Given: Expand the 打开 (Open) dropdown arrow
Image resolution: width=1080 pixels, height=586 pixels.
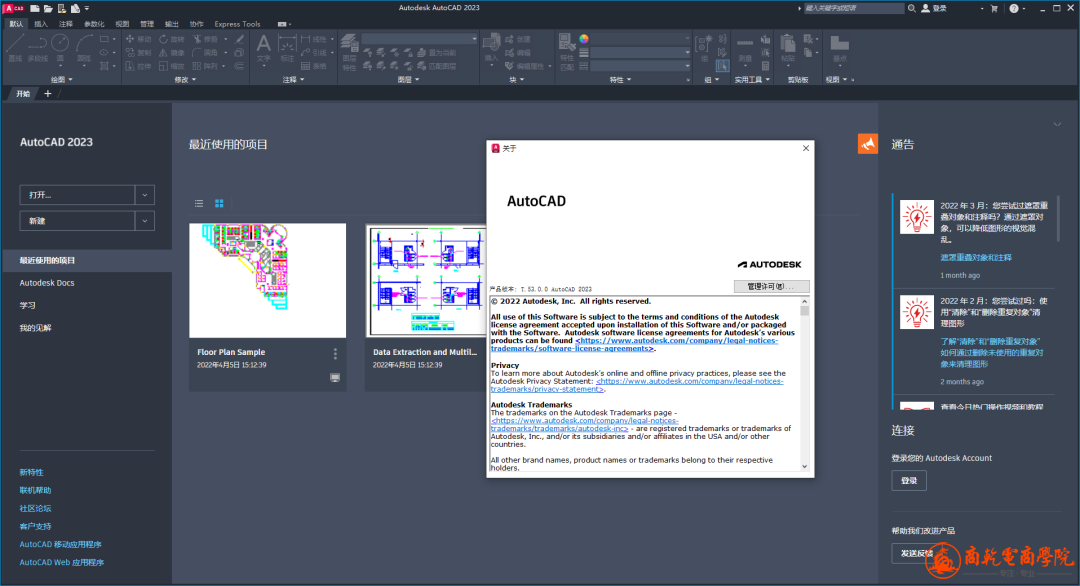Looking at the screenshot, I should tap(145, 195).
